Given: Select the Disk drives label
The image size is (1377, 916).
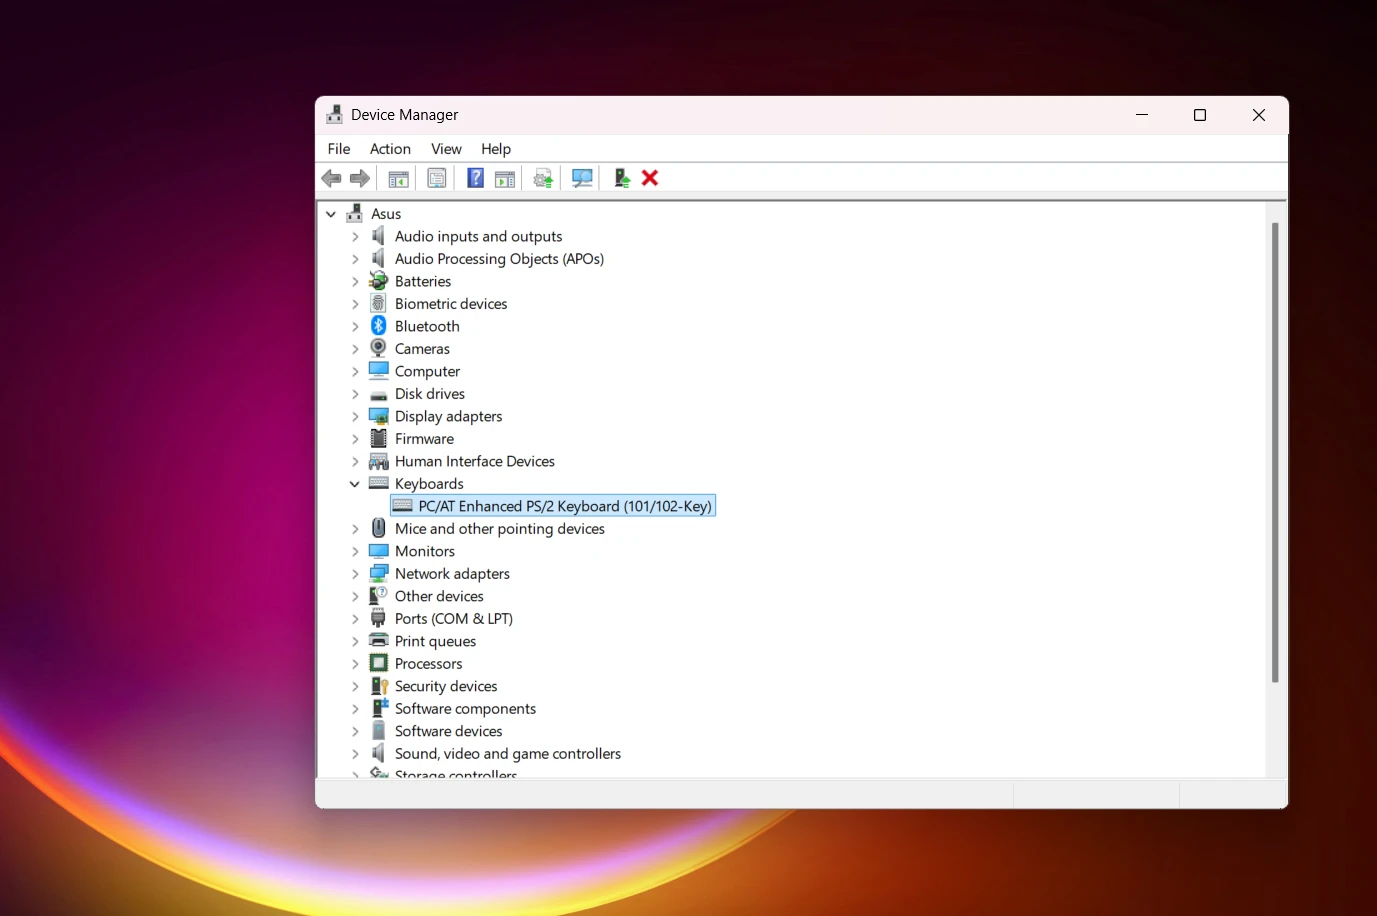Looking at the screenshot, I should (430, 394).
